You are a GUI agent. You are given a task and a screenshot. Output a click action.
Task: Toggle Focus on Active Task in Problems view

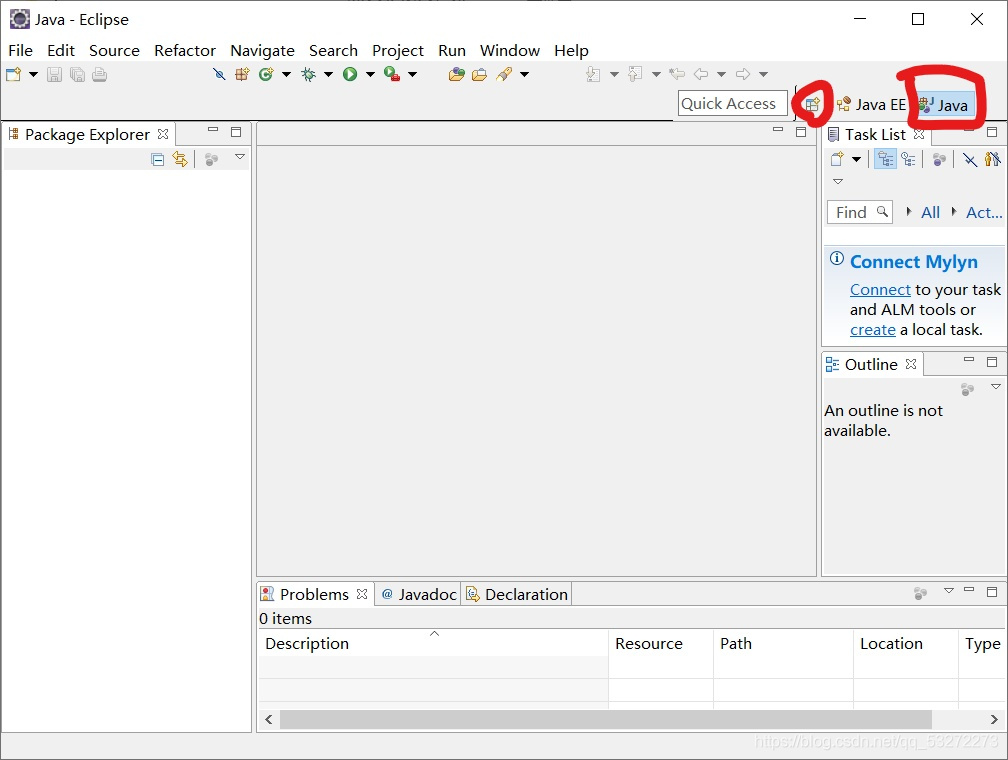pos(921,593)
